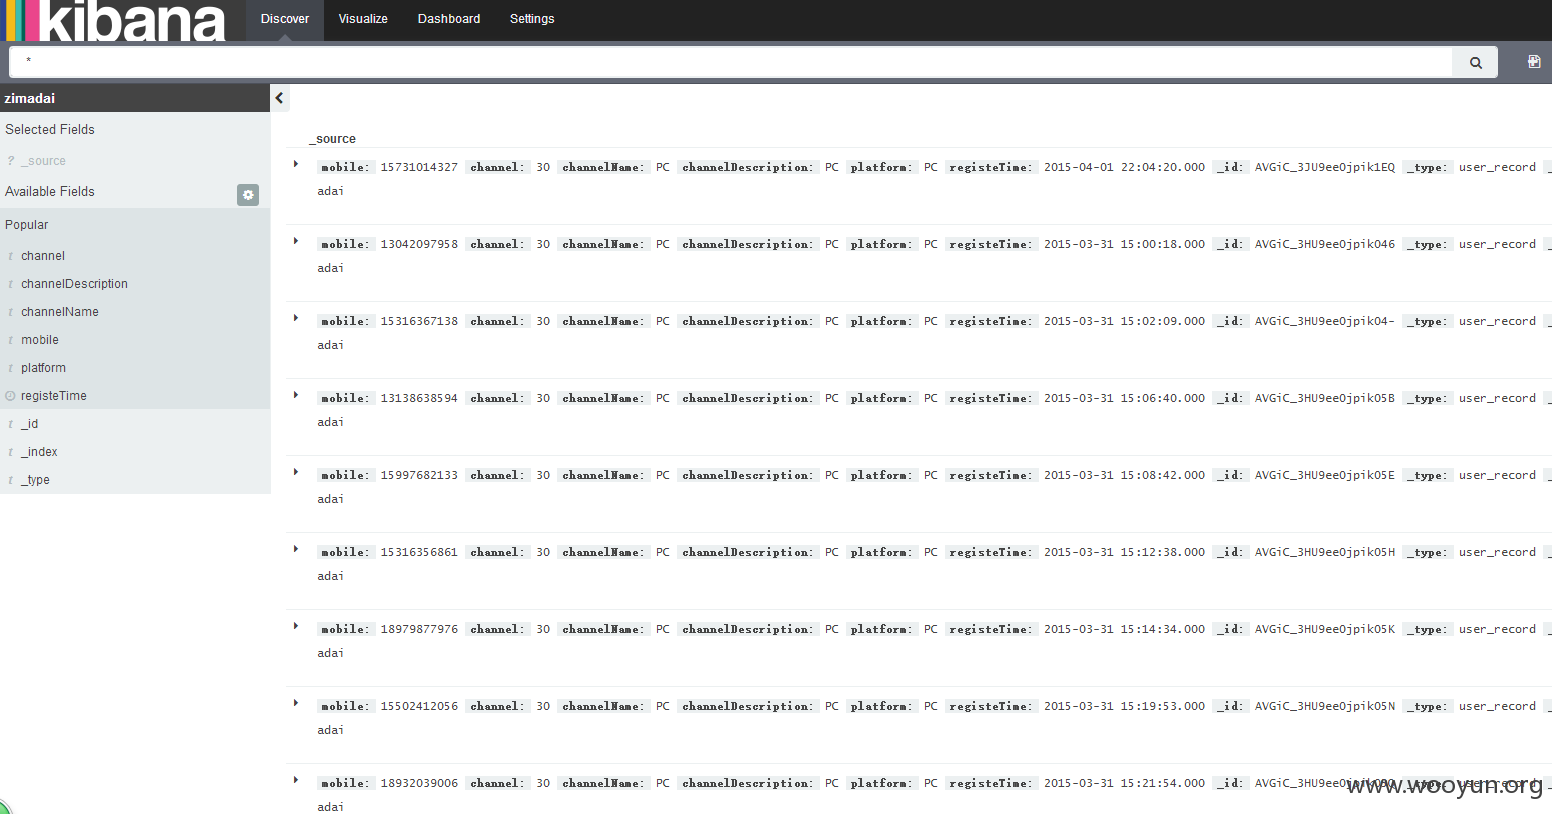1552x814 pixels.
Task: Expand the row with mobile 15731014327
Action: coord(296,164)
